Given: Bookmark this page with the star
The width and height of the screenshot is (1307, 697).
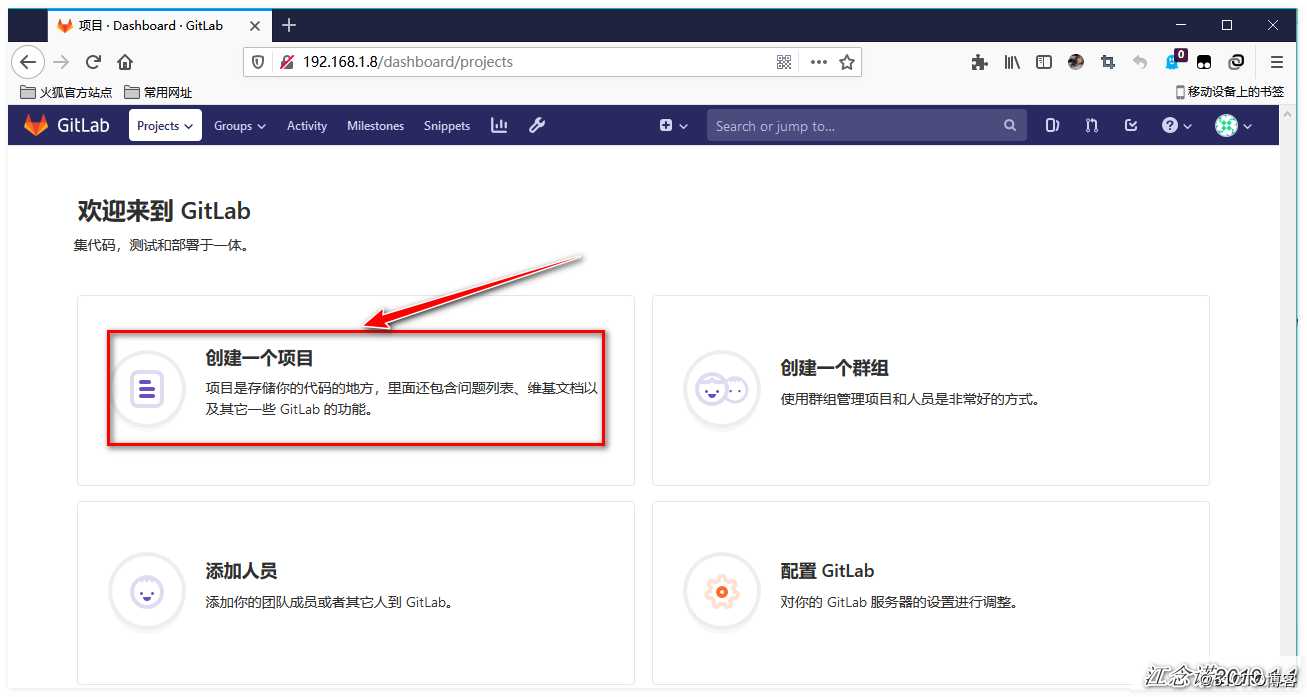Looking at the screenshot, I should click(847, 62).
